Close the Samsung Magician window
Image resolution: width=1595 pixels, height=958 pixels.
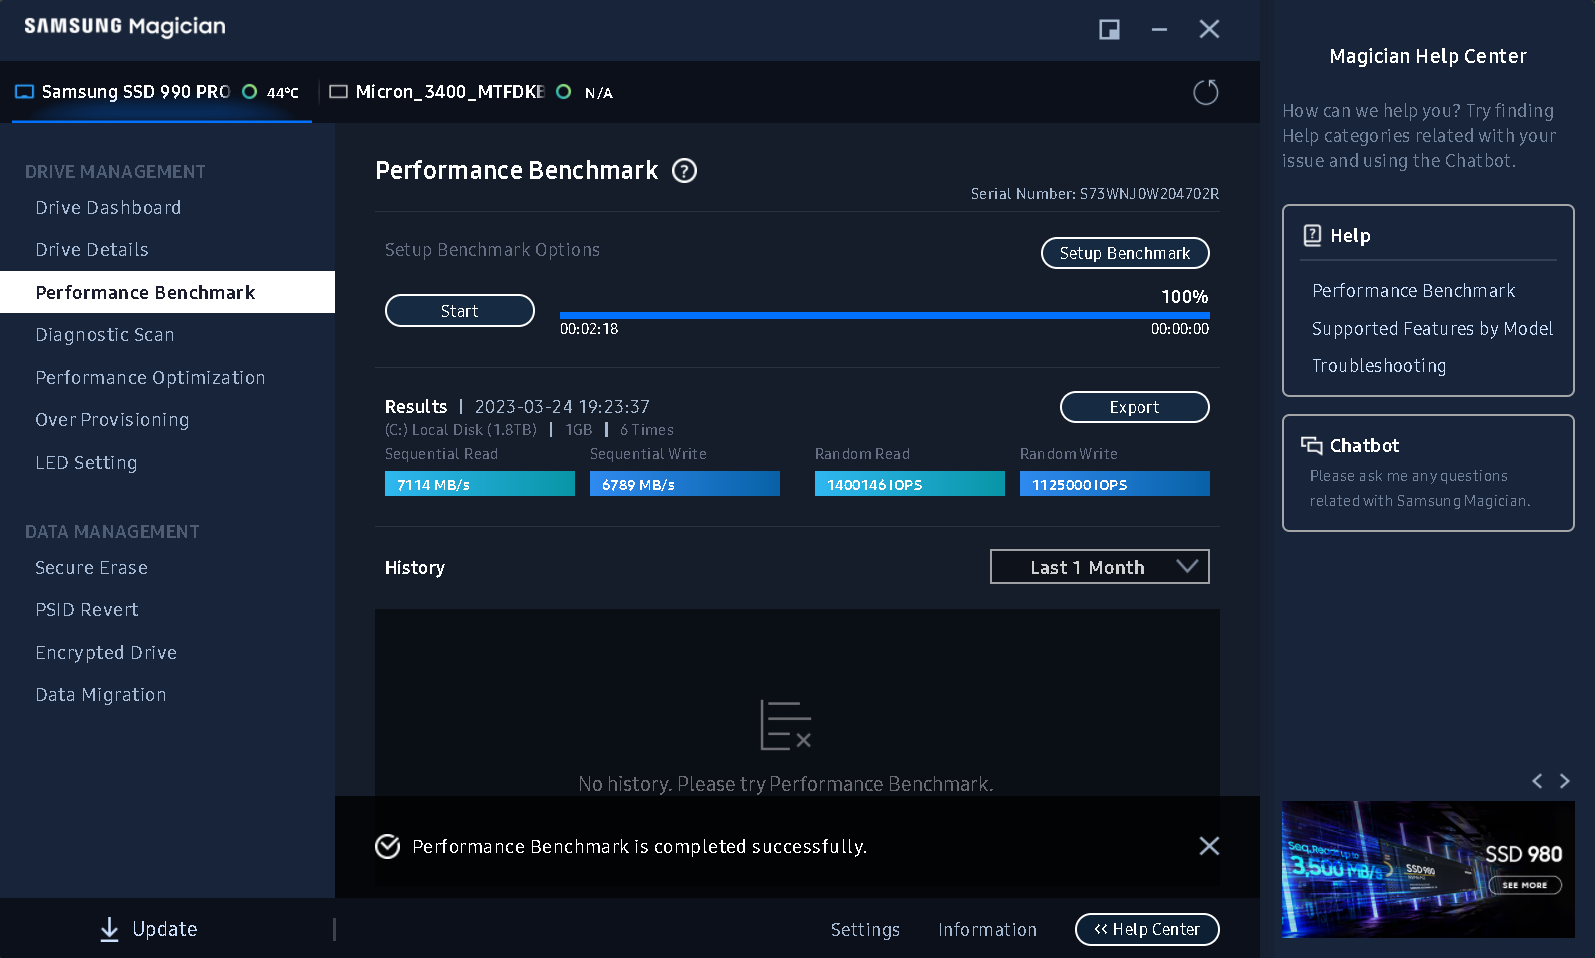coord(1209,29)
